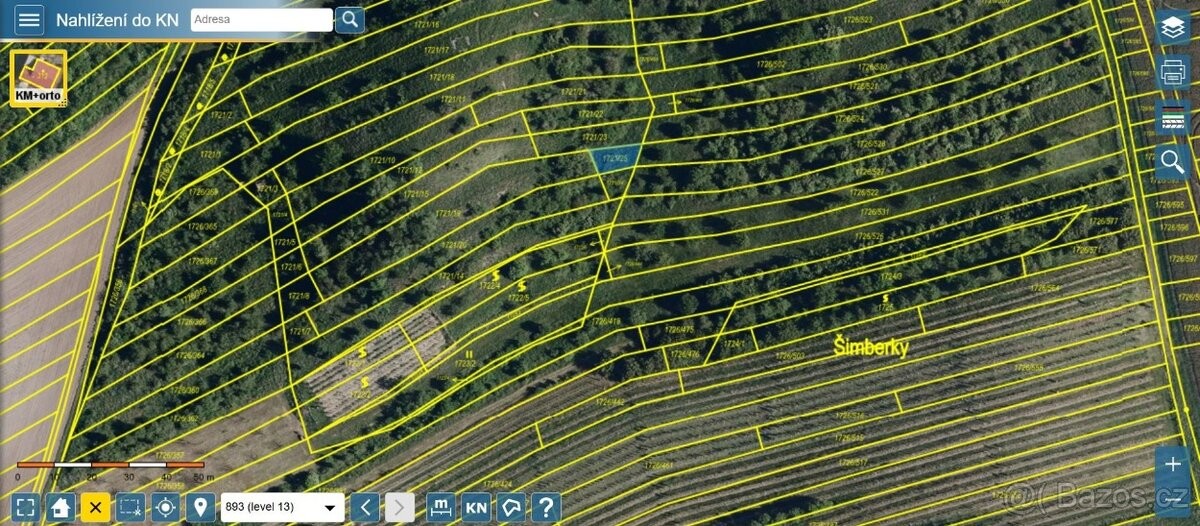The width and height of the screenshot is (1200, 526).
Task: Click parcel label 1726/531
Action: coord(873,212)
